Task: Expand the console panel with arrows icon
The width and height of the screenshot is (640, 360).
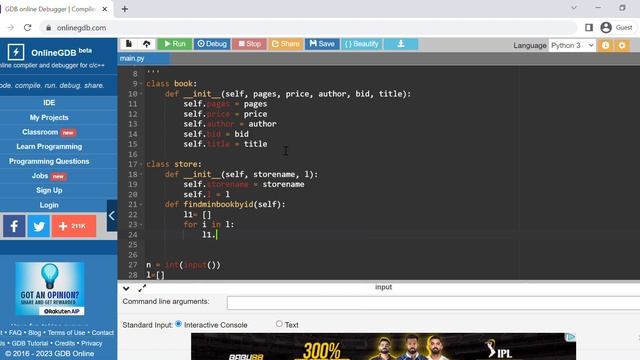Action: coord(142,289)
